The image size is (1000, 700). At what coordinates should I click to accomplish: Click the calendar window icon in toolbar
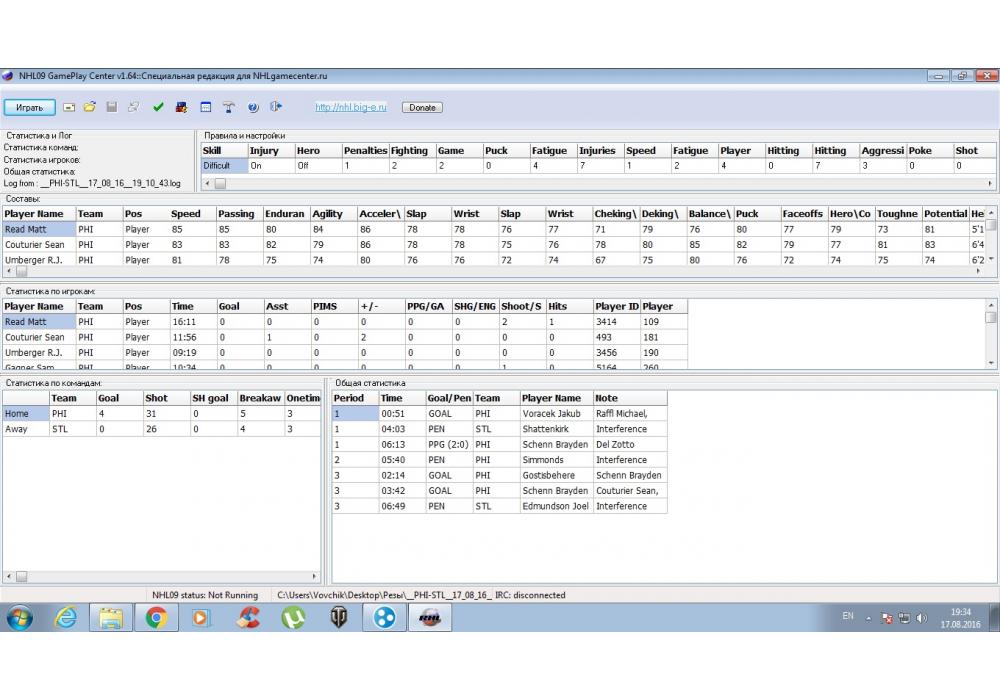point(205,107)
